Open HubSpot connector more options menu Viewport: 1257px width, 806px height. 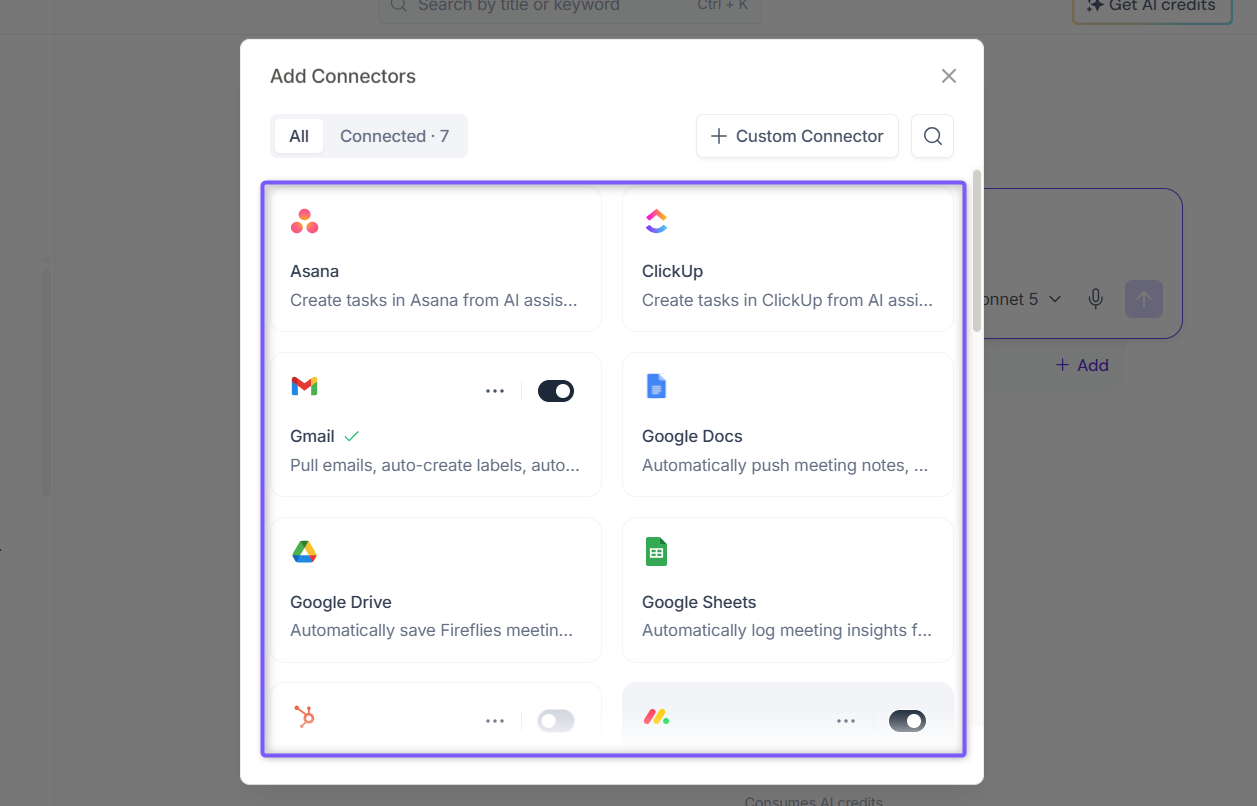(x=495, y=721)
